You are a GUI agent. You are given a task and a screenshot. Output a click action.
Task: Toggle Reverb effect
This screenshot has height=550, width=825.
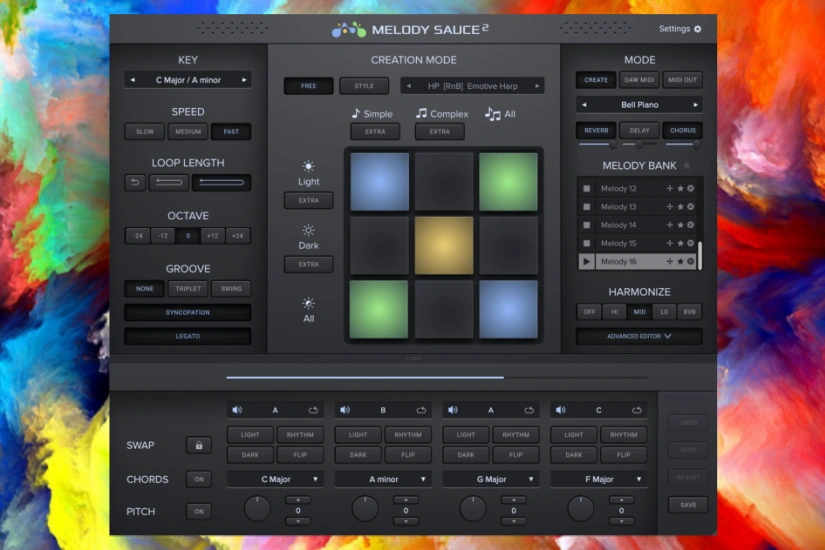click(x=596, y=131)
